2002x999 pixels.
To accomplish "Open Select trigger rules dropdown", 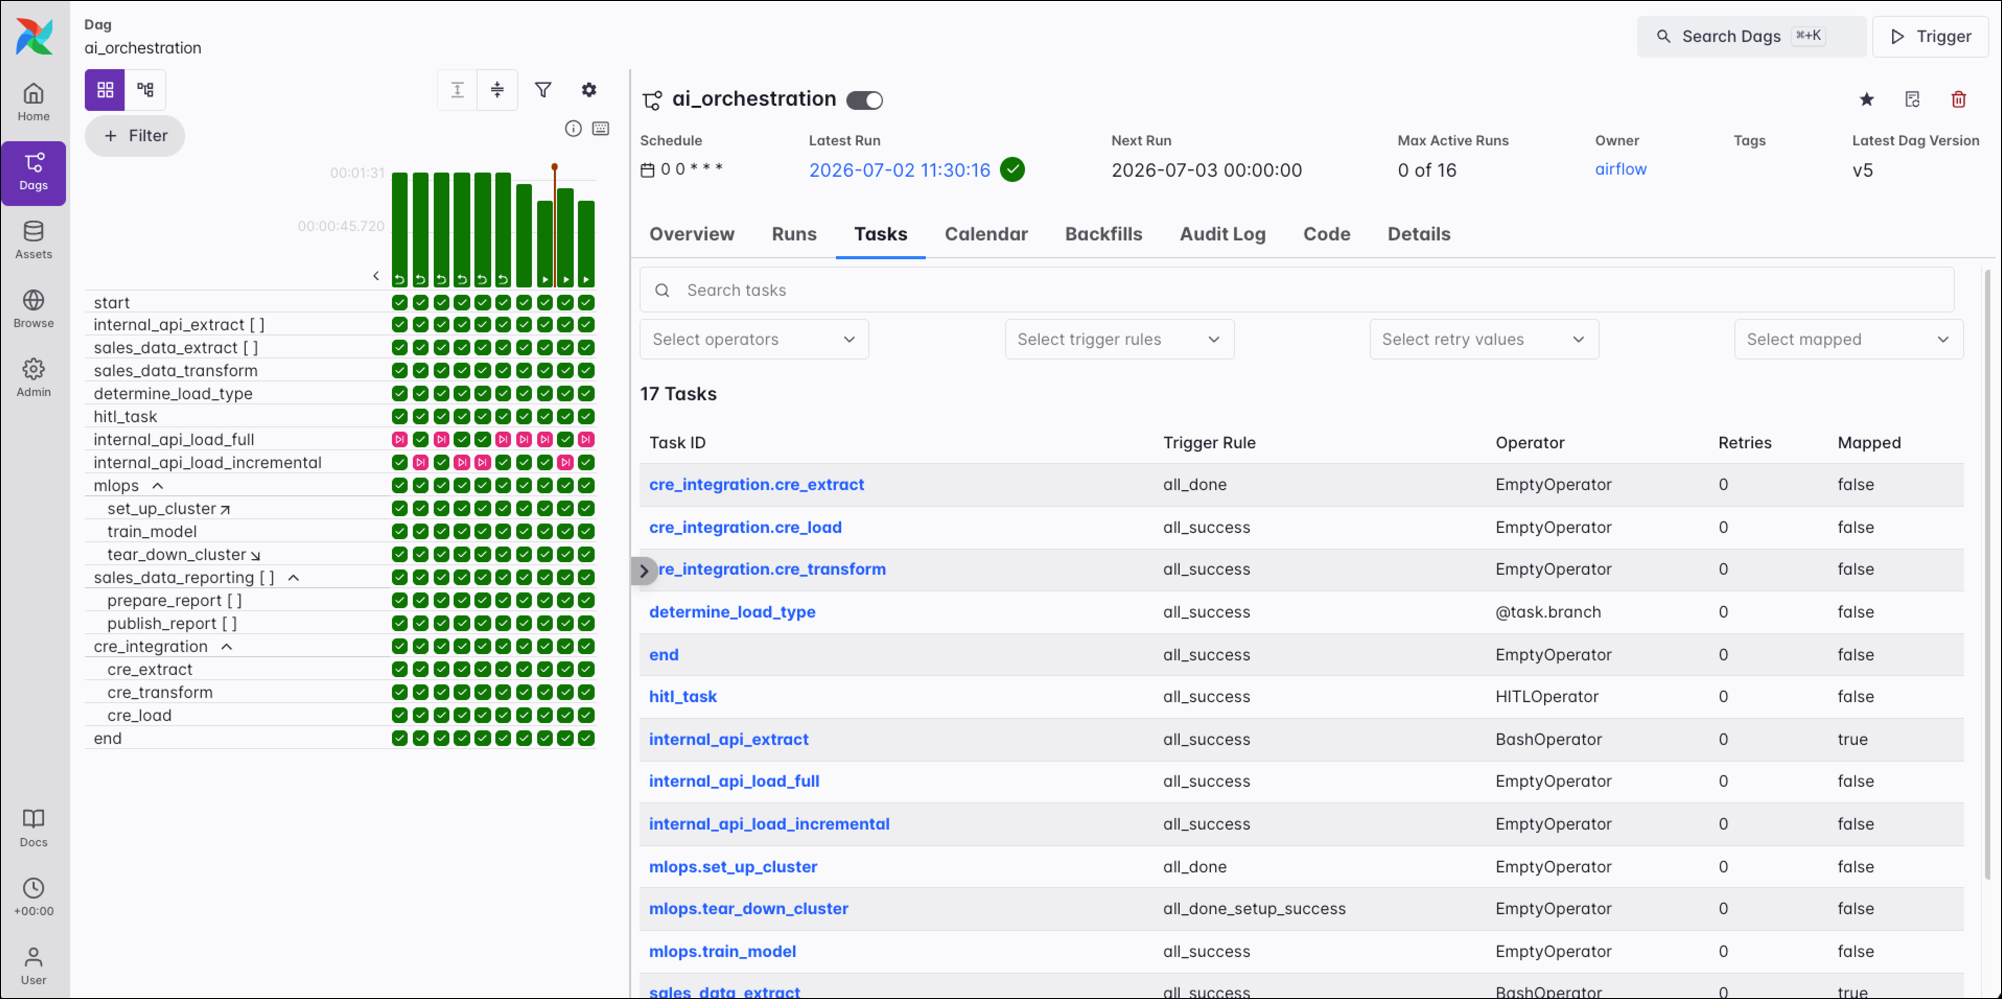I will [1119, 339].
